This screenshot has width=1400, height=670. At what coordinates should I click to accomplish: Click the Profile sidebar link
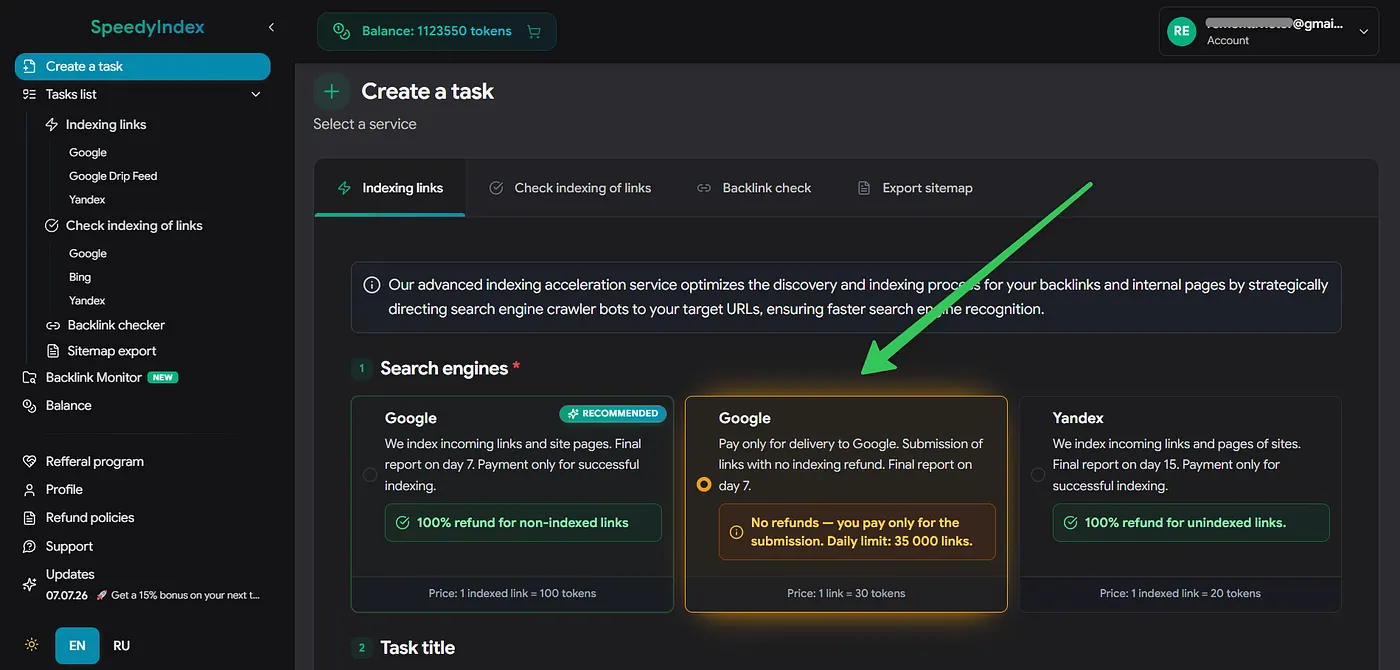(64, 489)
